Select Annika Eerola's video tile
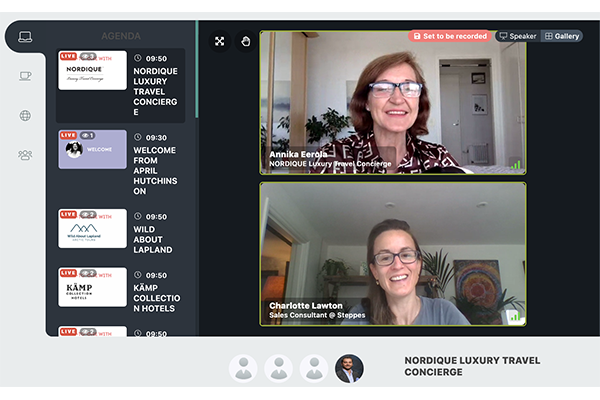The width and height of the screenshot is (600, 400). point(393,103)
